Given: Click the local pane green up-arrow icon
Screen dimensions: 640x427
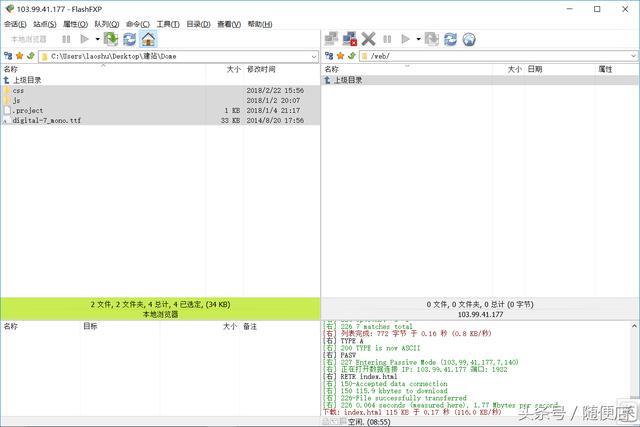Looking at the screenshot, I should click(x=30, y=56).
